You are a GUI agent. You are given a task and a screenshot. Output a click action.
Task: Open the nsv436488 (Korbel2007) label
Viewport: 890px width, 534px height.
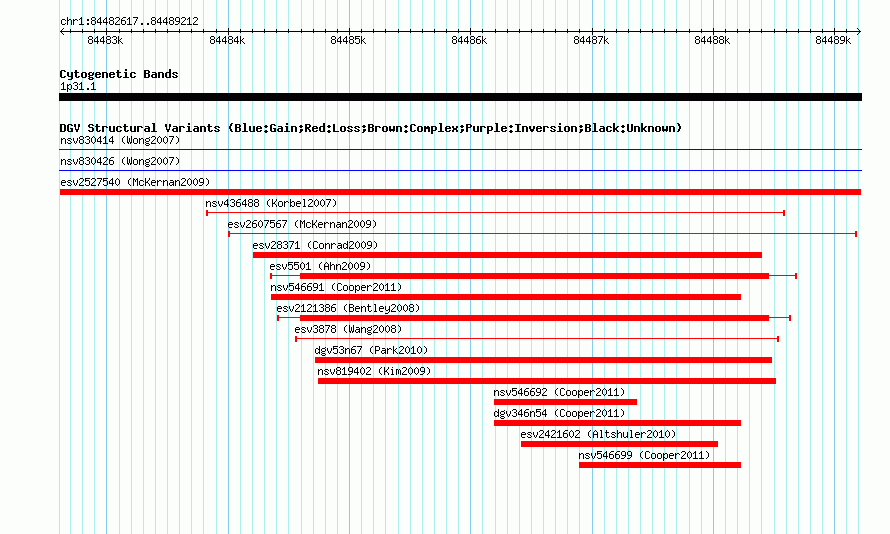(271, 203)
